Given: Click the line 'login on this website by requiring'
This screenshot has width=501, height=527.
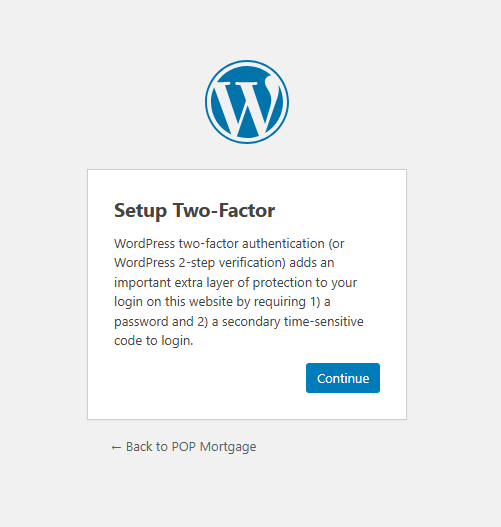Looking at the screenshot, I should tap(222, 302).
